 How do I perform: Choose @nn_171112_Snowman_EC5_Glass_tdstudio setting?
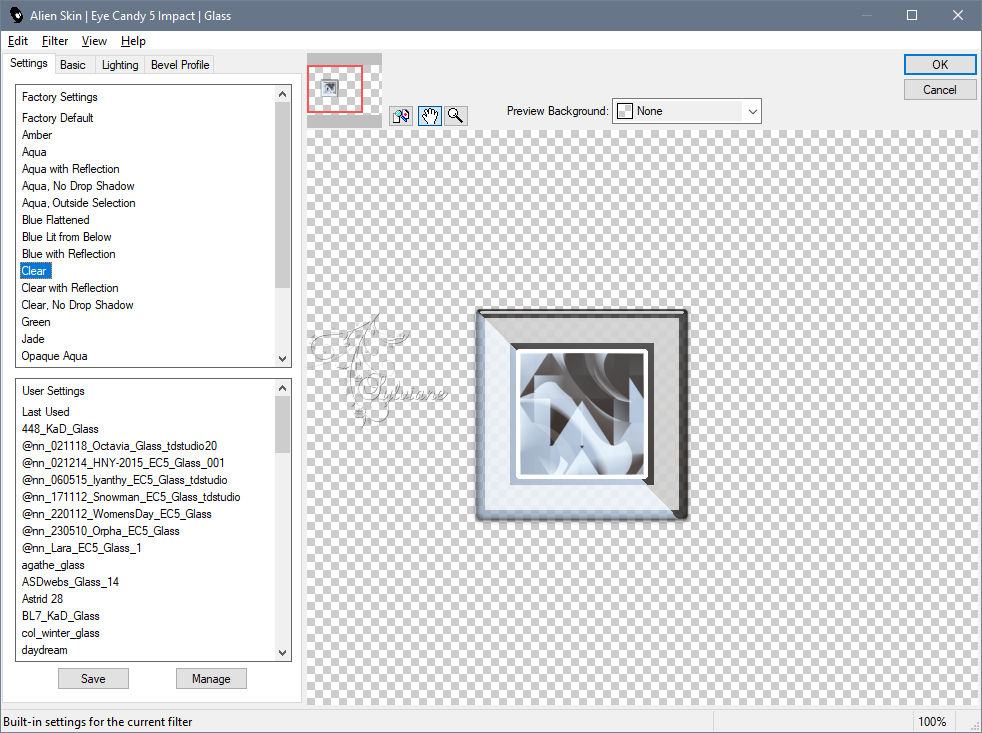pyautogui.click(x=131, y=496)
